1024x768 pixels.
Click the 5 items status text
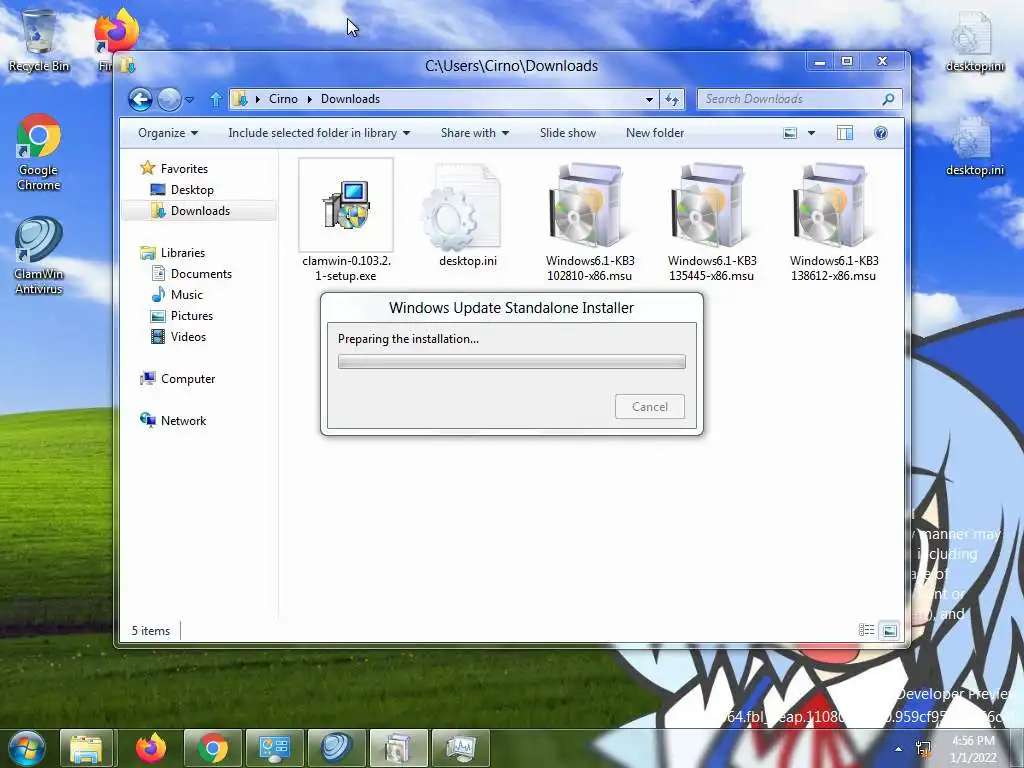(x=151, y=631)
